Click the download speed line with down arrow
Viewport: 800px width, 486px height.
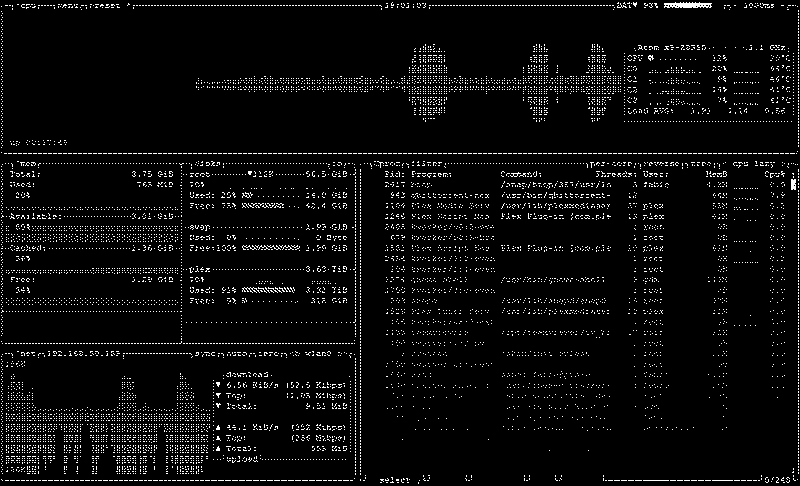[282, 385]
